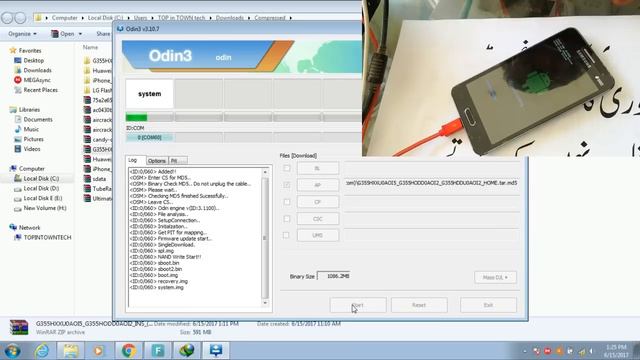Go forward in the Explorer window
The height and width of the screenshot is (360, 640).
(20, 18)
